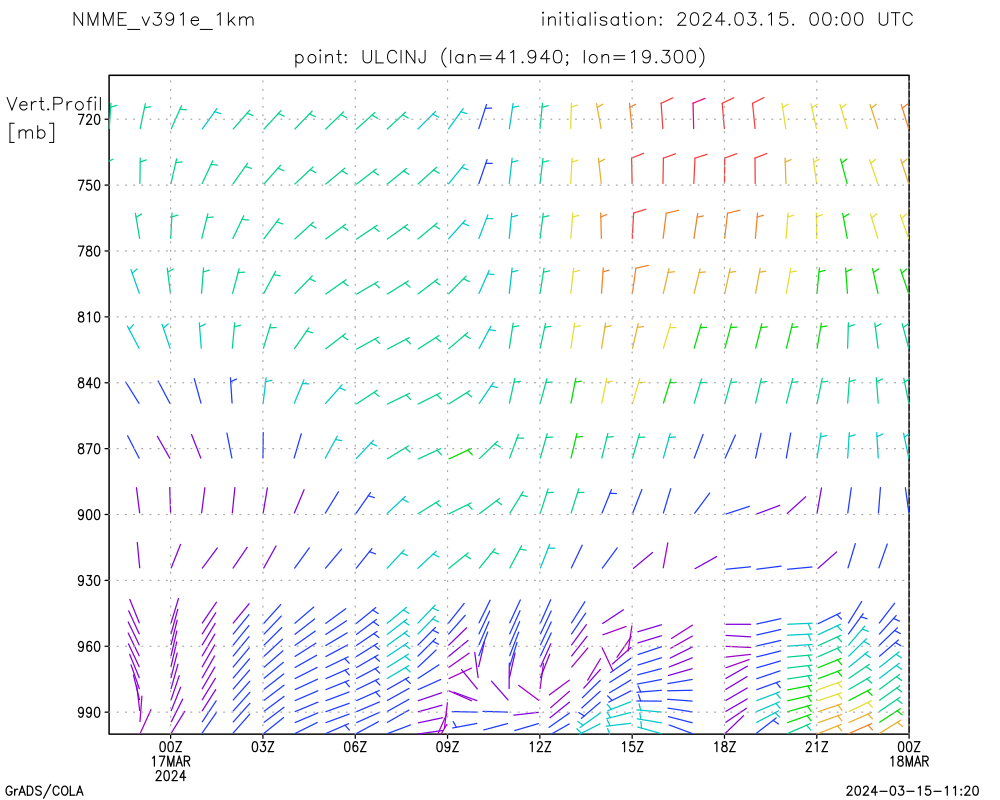Click the 720 pressure level label

click(89, 119)
